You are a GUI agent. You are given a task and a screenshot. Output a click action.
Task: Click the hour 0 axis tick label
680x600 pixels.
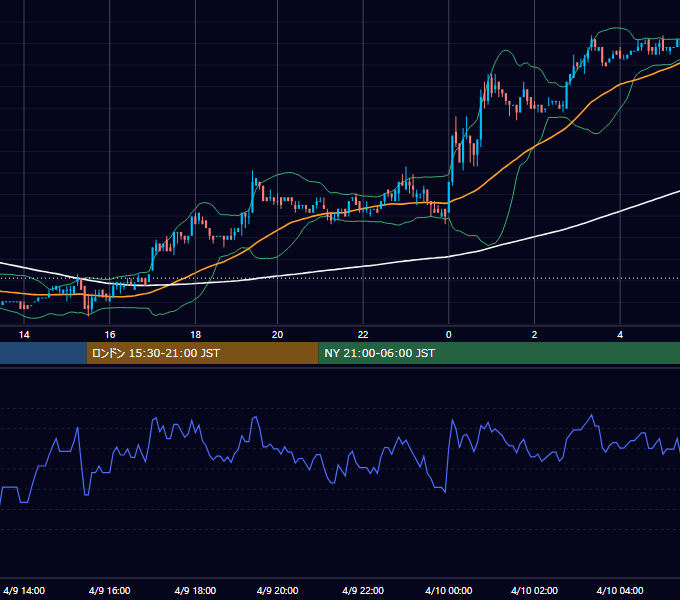449,335
